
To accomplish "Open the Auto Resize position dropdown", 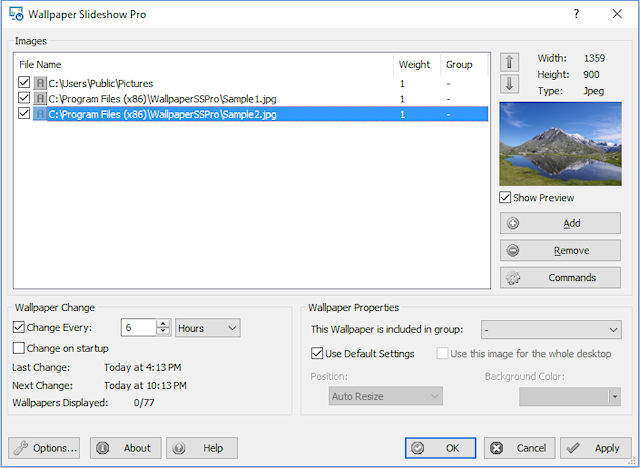I will tap(386, 396).
